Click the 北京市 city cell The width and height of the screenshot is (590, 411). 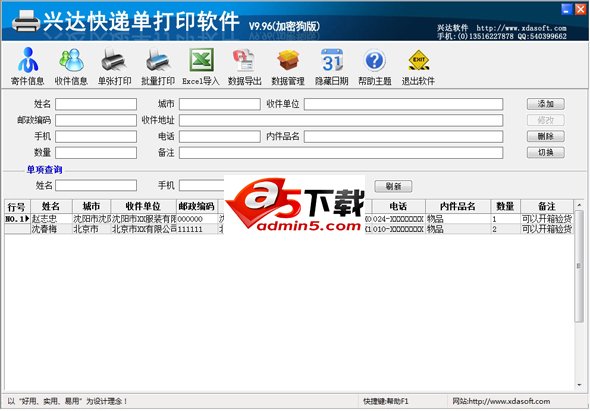91,229
